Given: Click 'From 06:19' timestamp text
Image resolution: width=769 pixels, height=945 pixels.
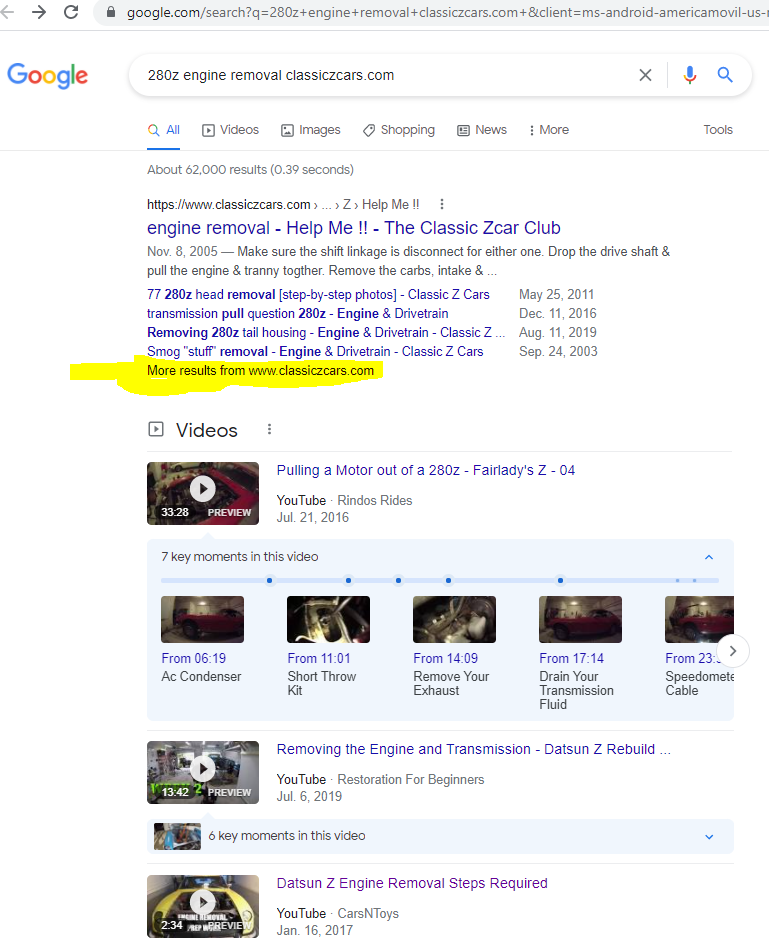Looking at the screenshot, I should [x=193, y=658].
